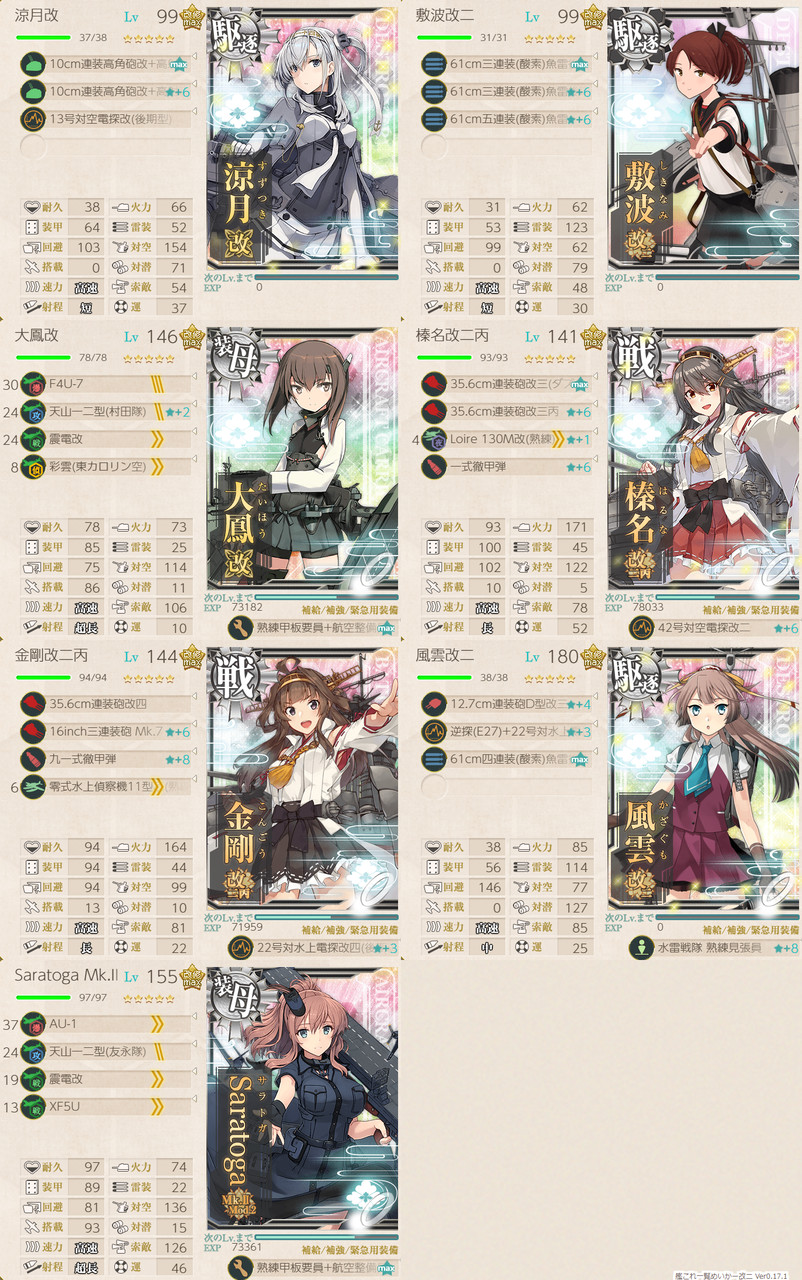Click the radar icon beside 13号対空電探改(後期型)
The width and height of the screenshot is (802, 1280).
(x=33, y=119)
